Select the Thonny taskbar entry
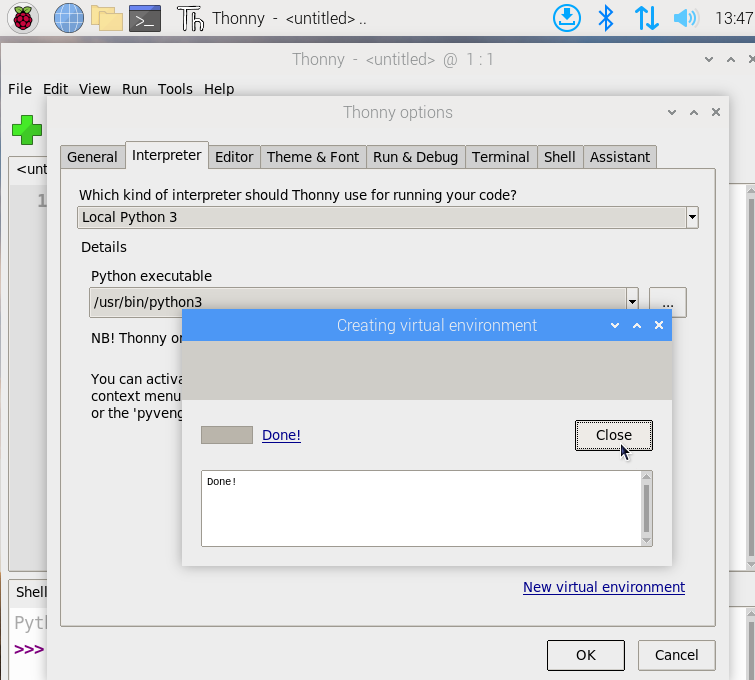Image resolution: width=755 pixels, height=680 pixels. tap(272, 18)
